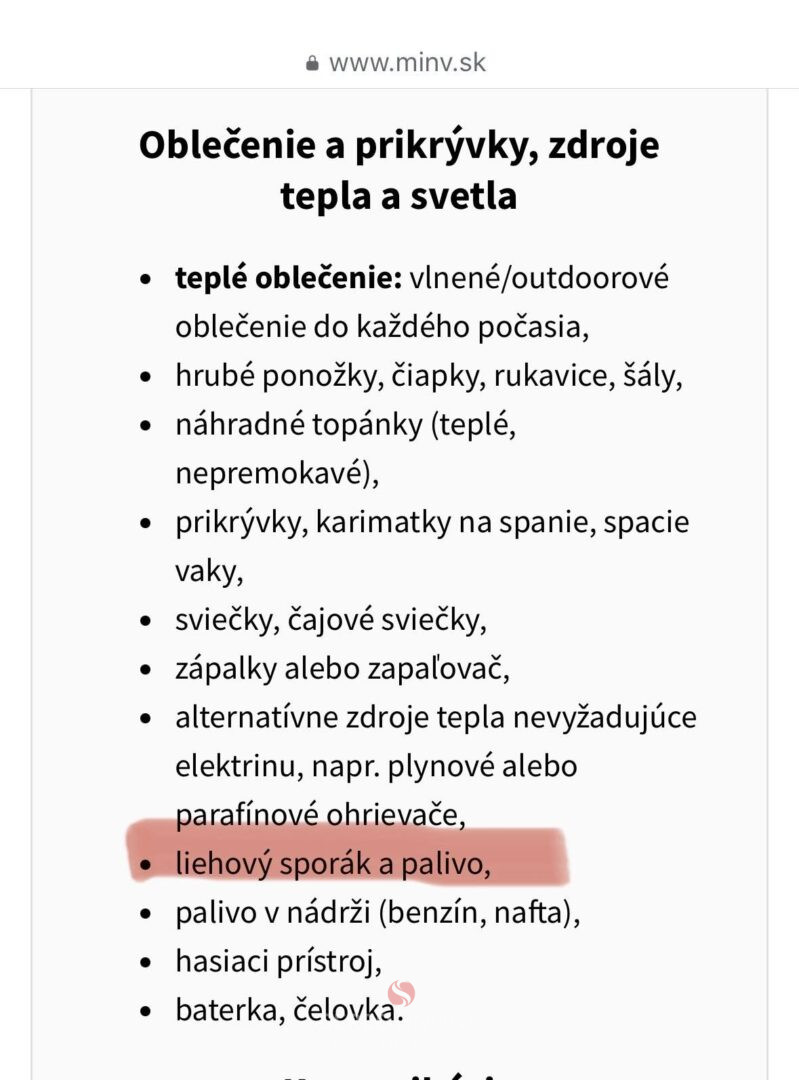Click the bullet point before "hasiaci prístroj"
Viewport: 799px width, 1080px height.
point(148,963)
